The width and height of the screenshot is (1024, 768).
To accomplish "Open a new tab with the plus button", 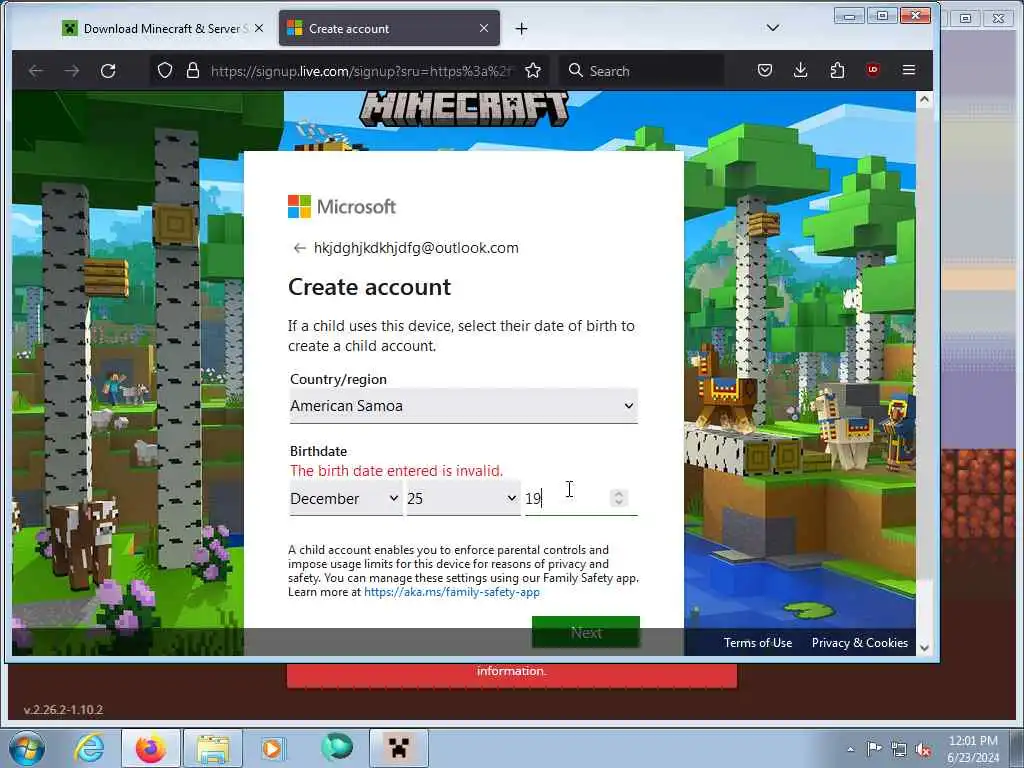I will tap(521, 29).
